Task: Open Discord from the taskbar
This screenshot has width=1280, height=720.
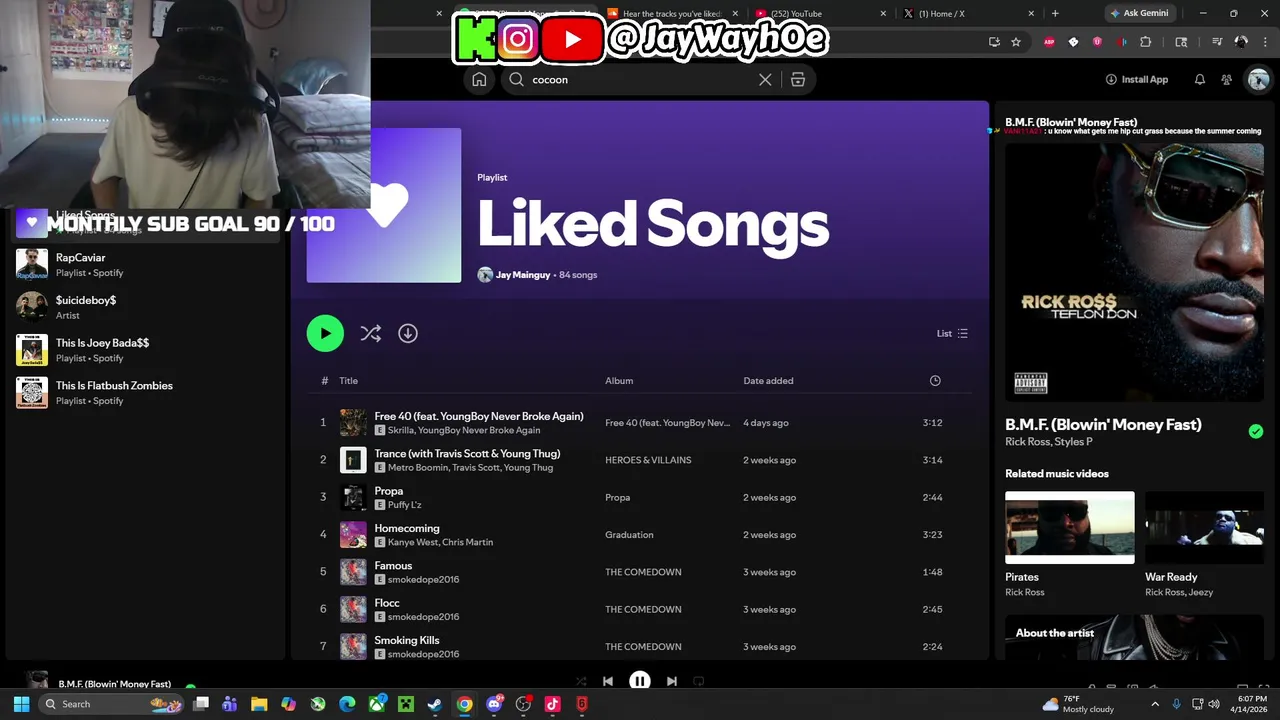Action: click(494, 704)
